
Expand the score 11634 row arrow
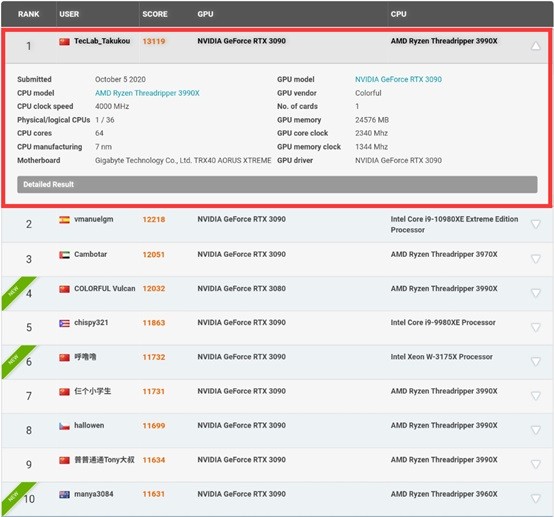(536, 464)
